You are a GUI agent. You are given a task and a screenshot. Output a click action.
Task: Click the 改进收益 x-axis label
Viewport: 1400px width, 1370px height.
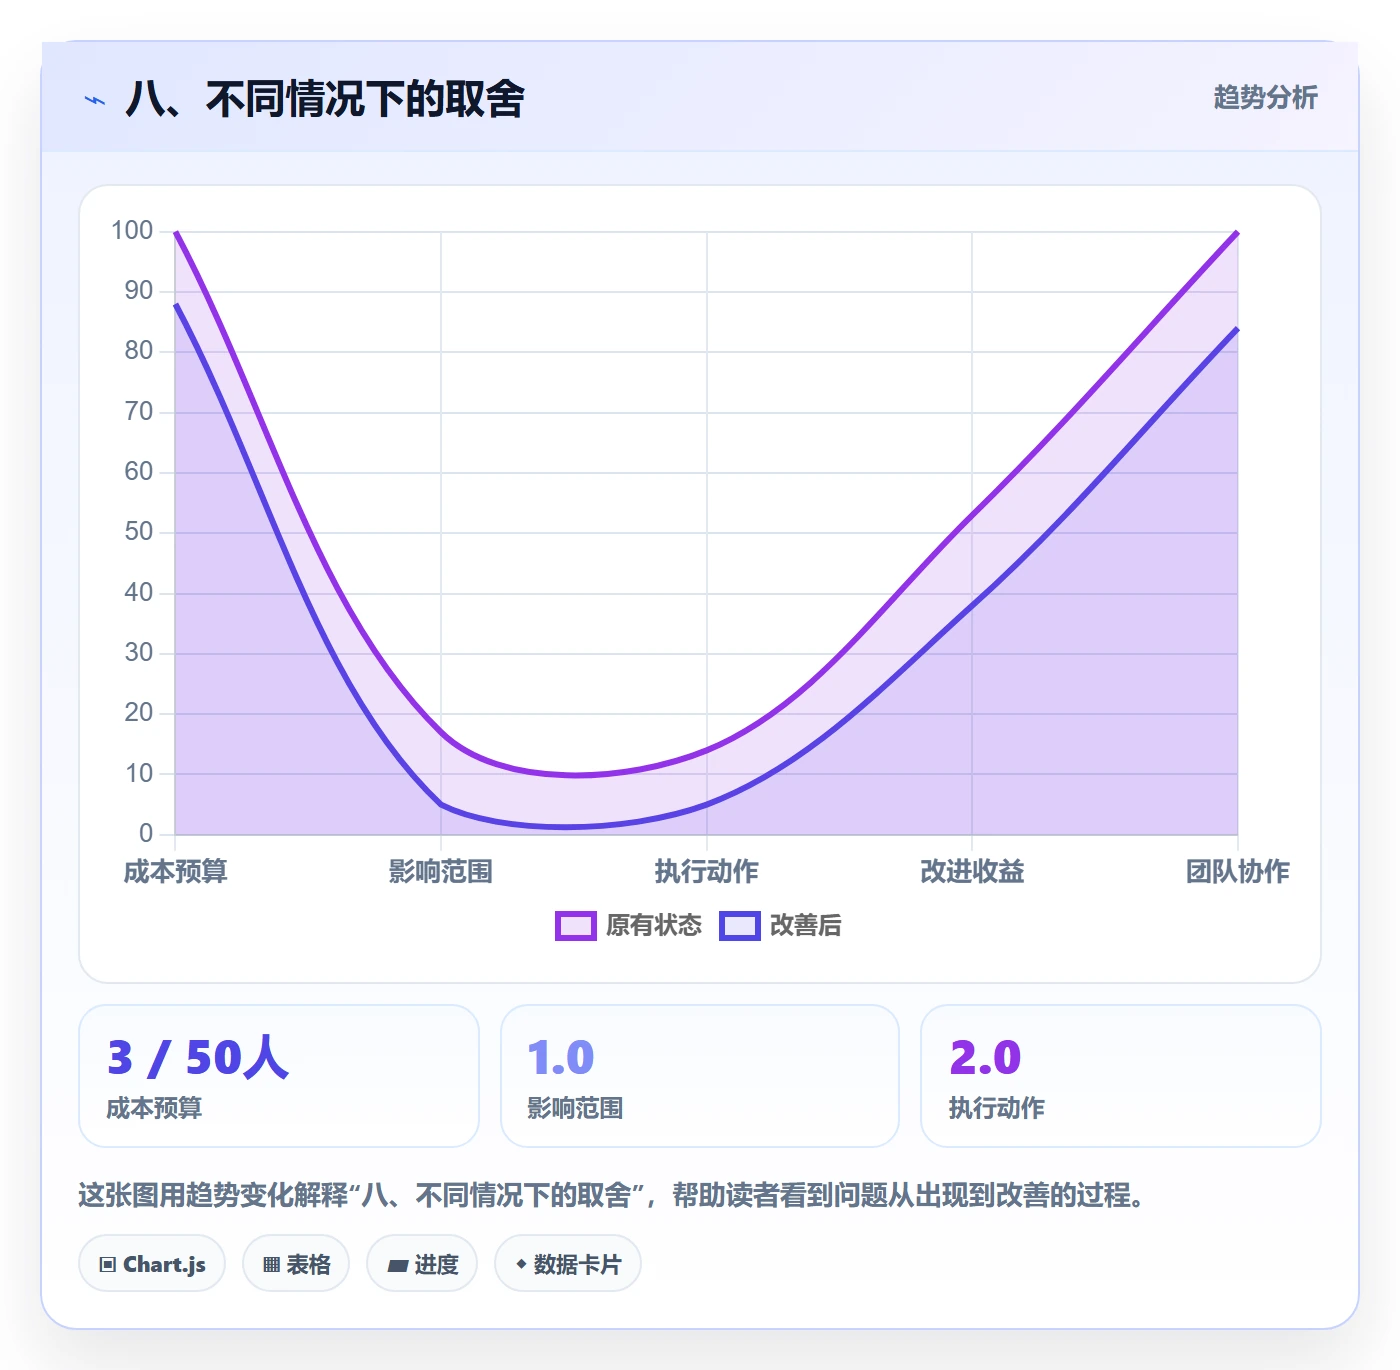pos(972,872)
